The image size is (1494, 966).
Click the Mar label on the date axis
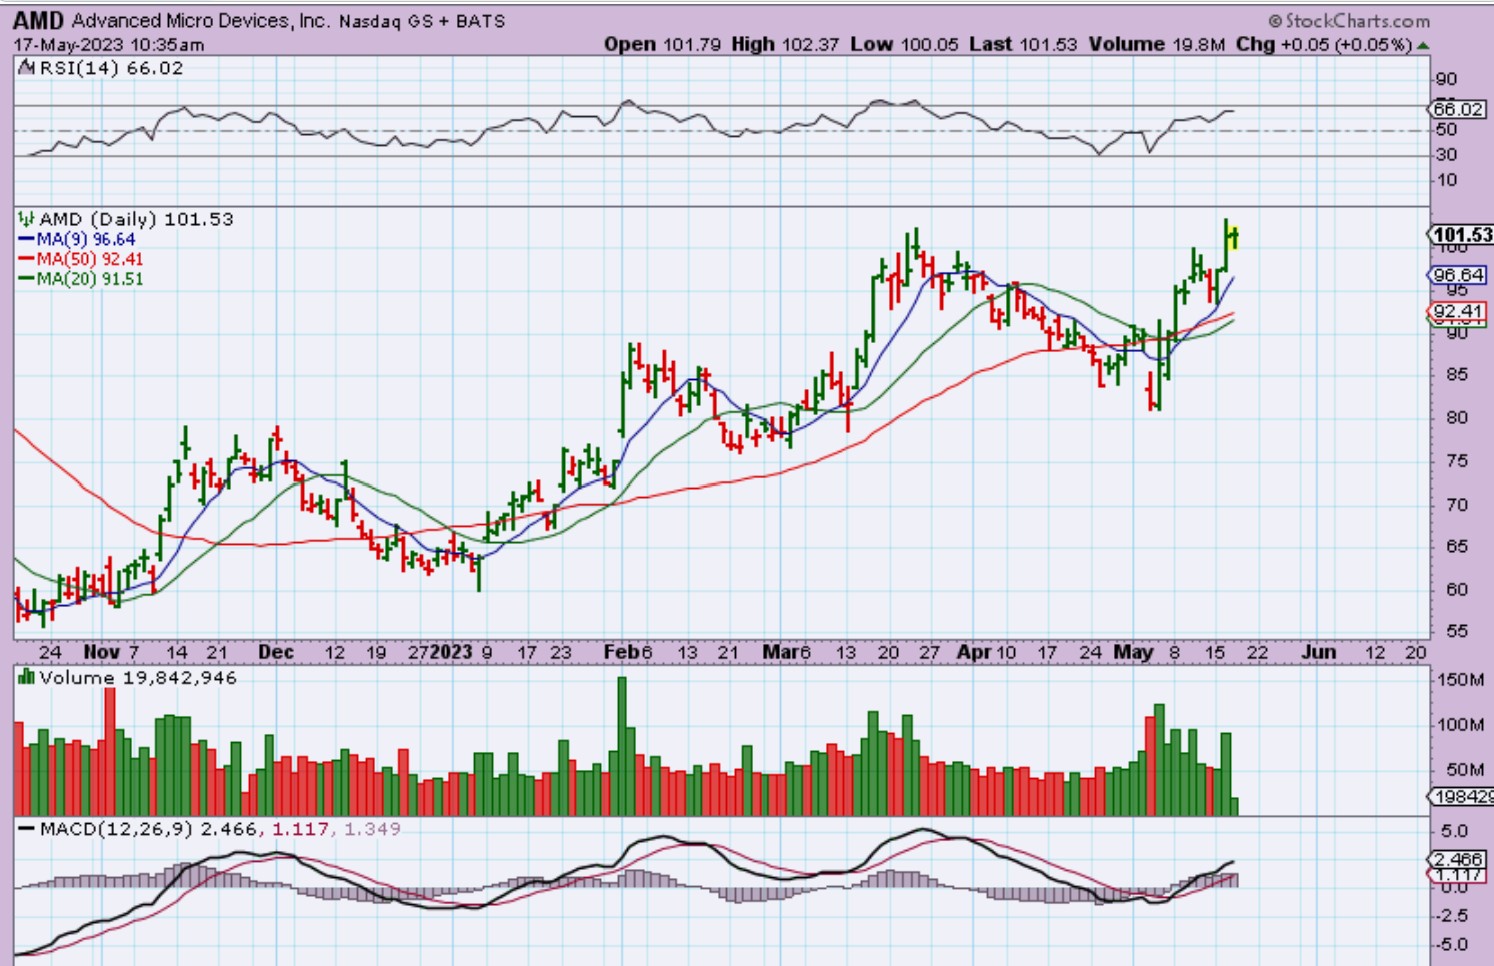(x=781, y=652)
